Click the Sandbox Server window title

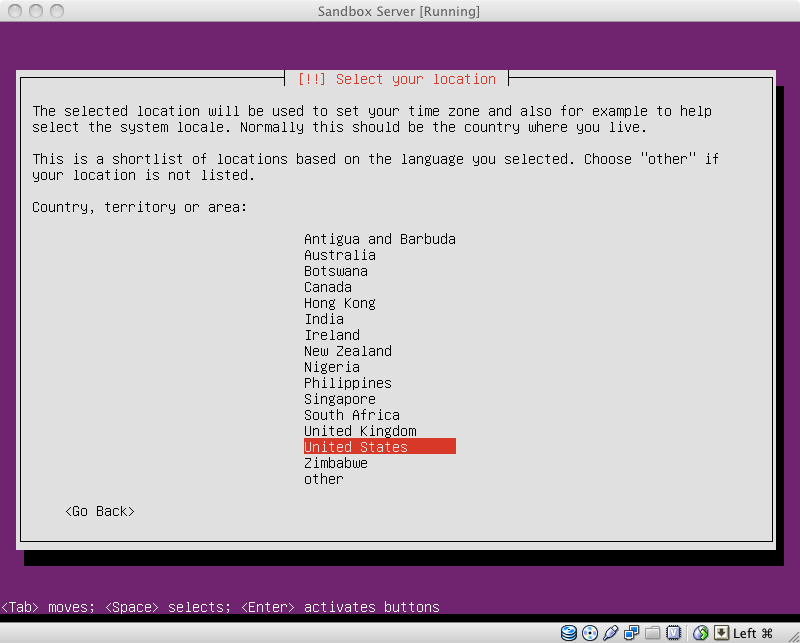coord(399,11)
